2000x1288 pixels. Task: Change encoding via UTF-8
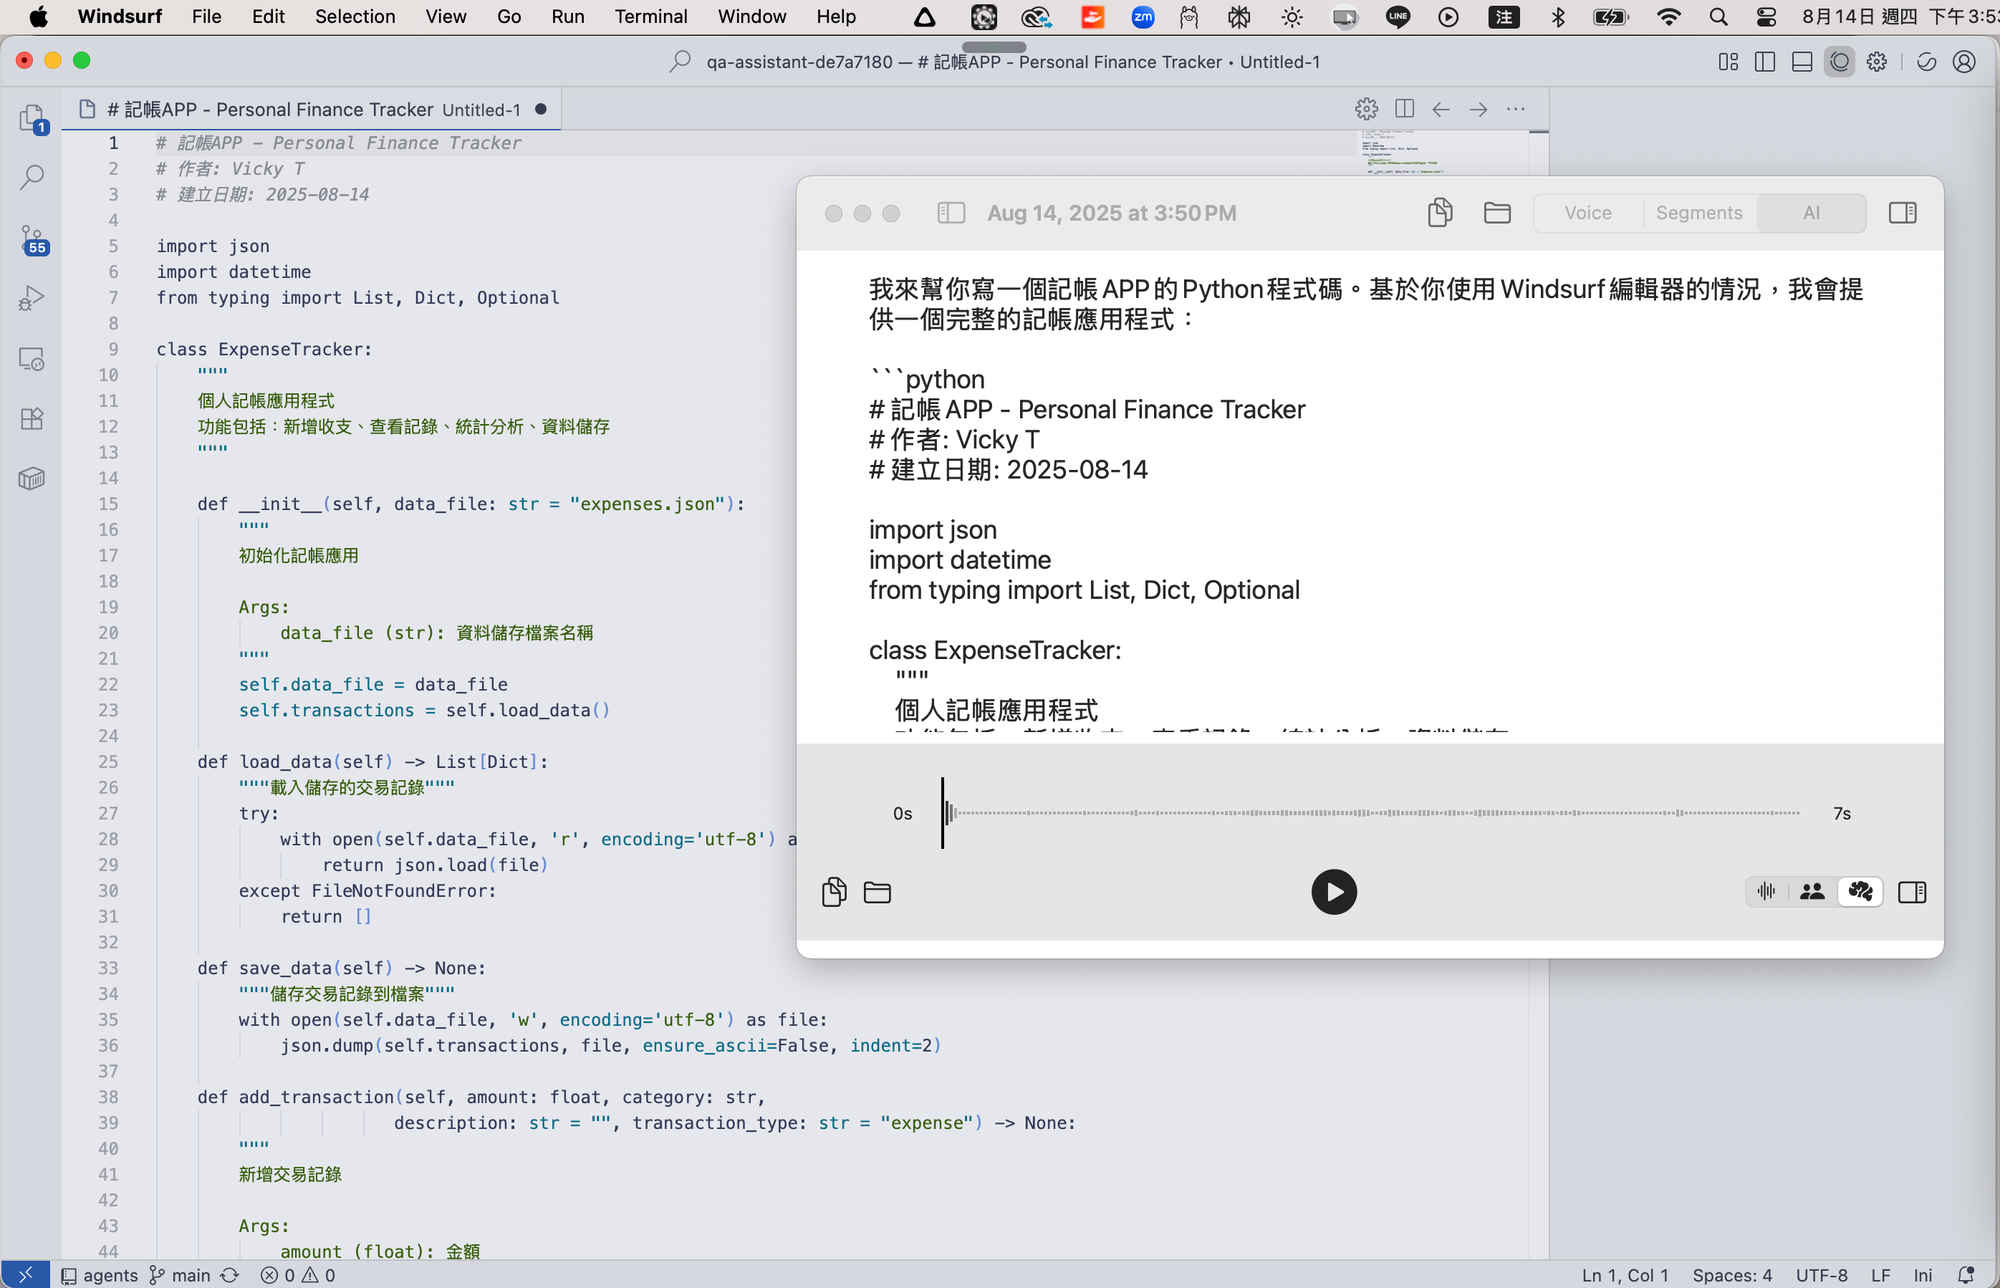(x=1821, y=1275)
